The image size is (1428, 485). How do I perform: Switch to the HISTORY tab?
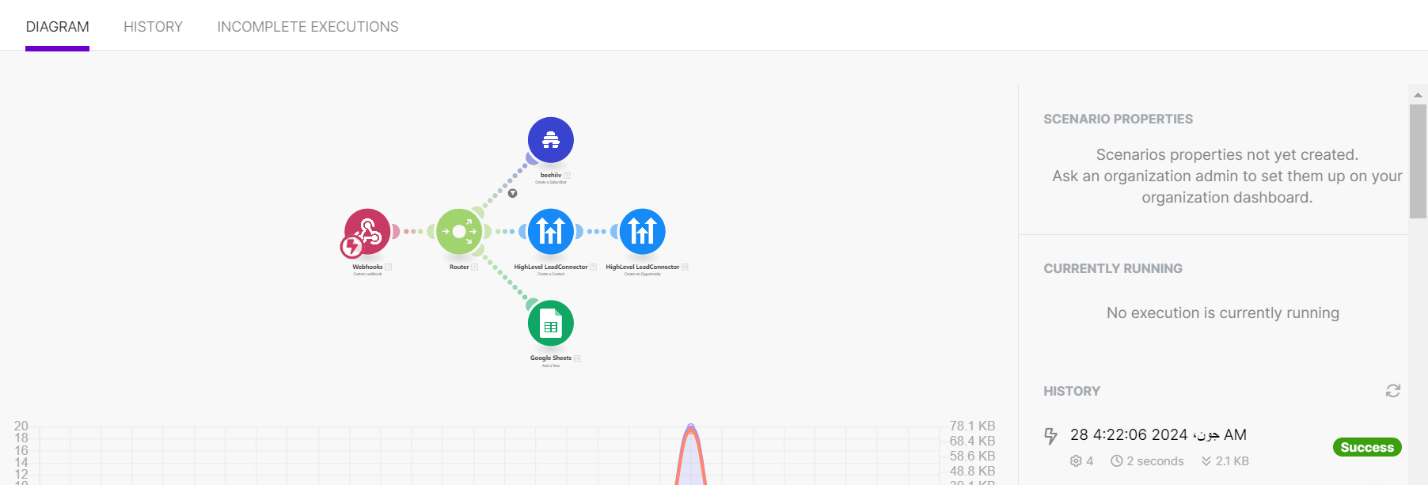(153, 27)
